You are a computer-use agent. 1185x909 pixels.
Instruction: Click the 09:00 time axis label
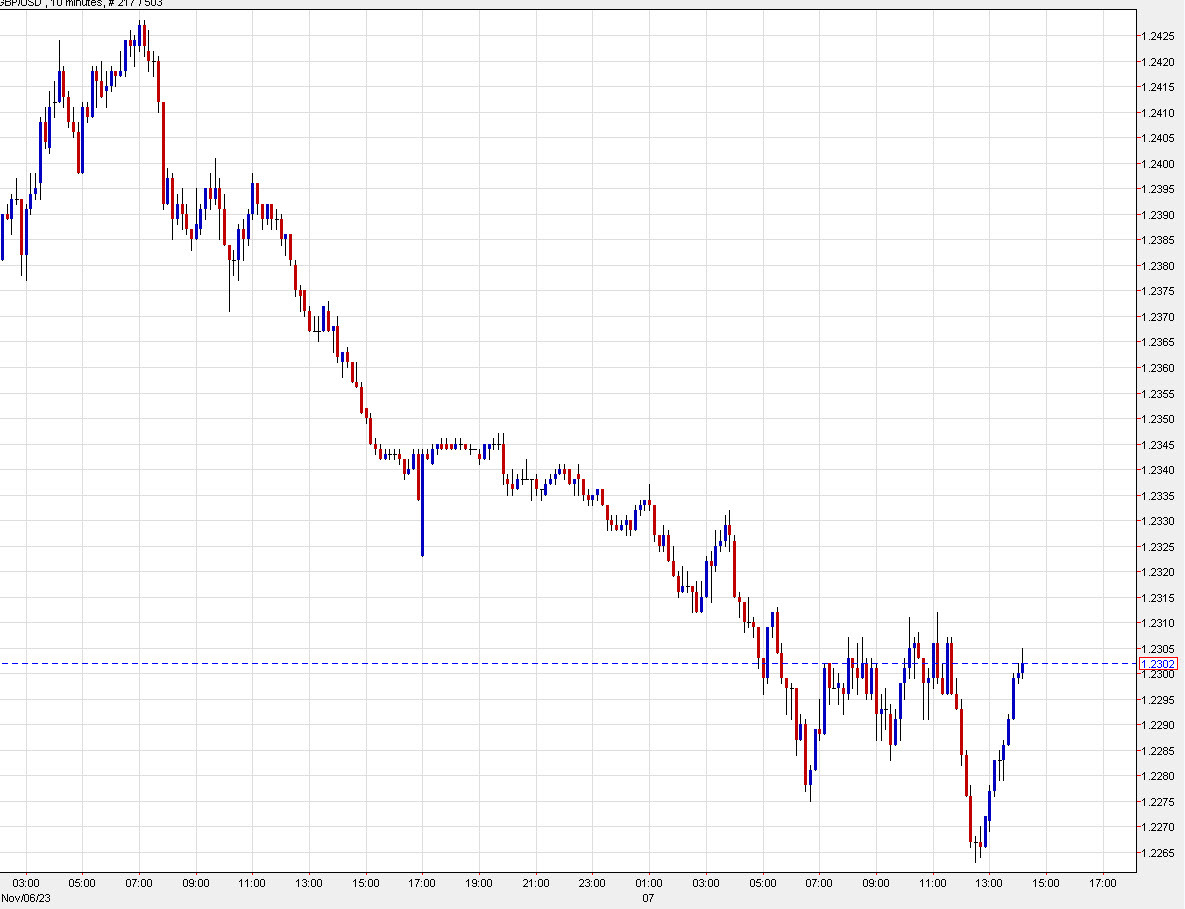[196, 883]
